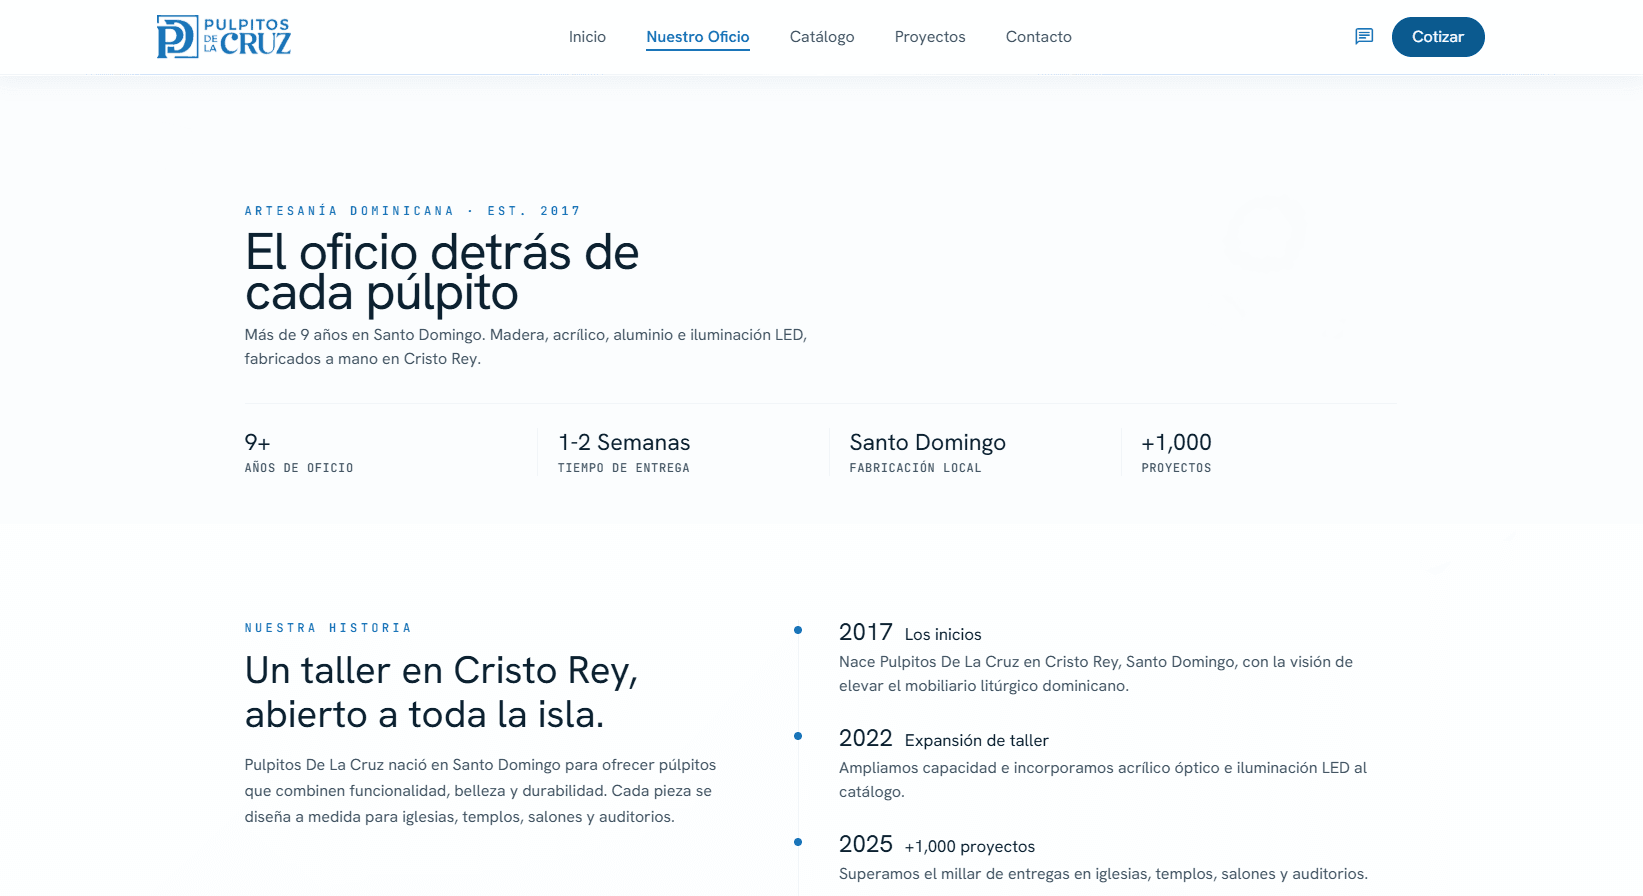Open the Catálogo menu item
1643x896 pixels.
coord(822,37)
